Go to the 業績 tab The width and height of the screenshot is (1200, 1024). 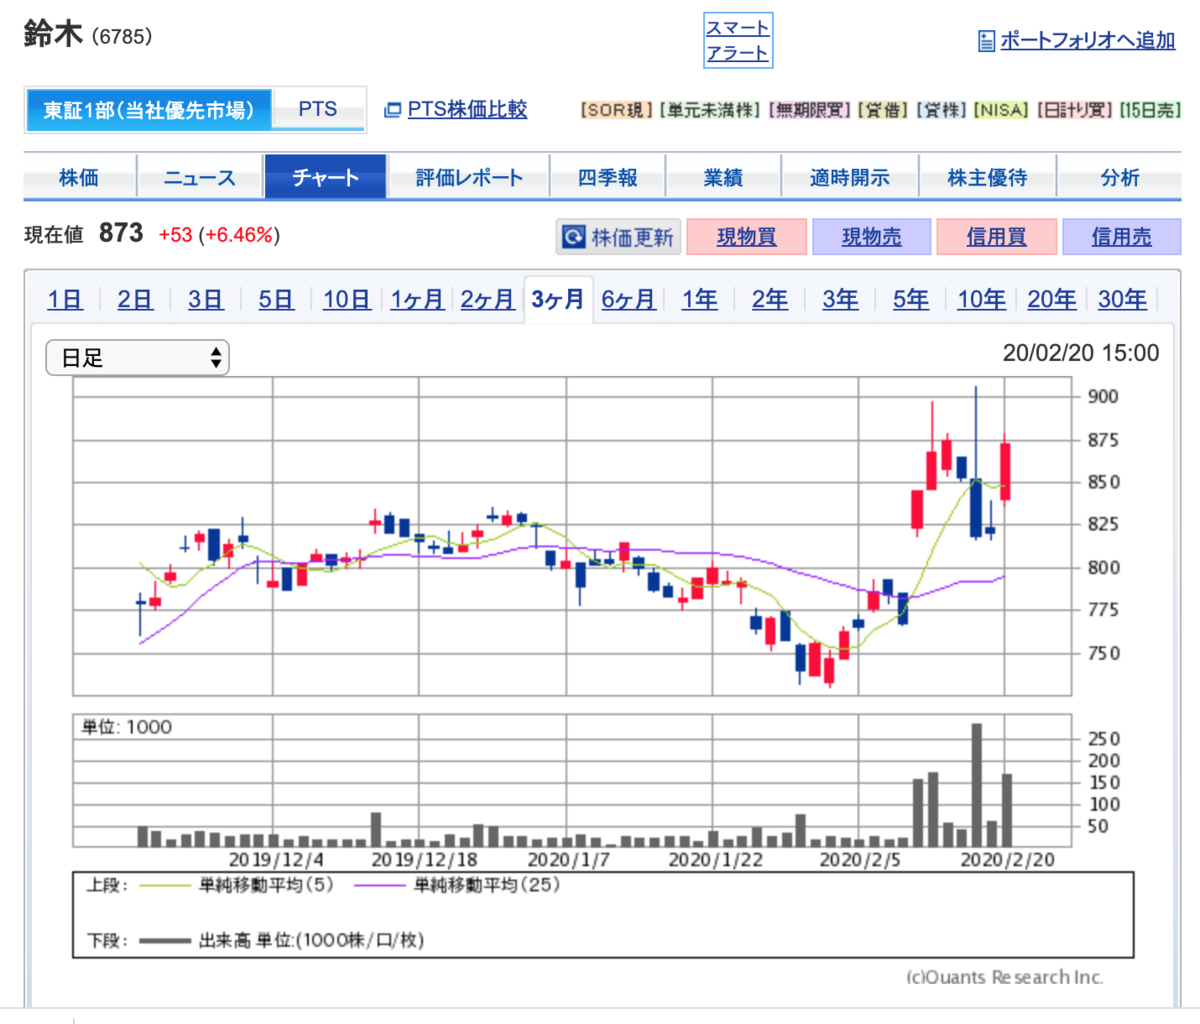pyautogui.click(x=723, y=178)
